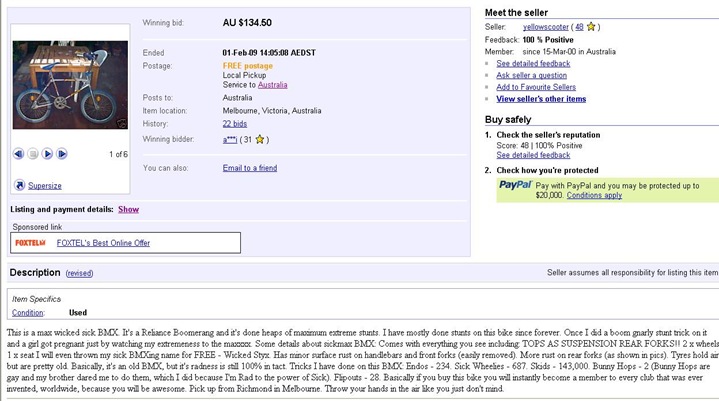Open the revised description link
719x401 pixels.
click(79, 273)
